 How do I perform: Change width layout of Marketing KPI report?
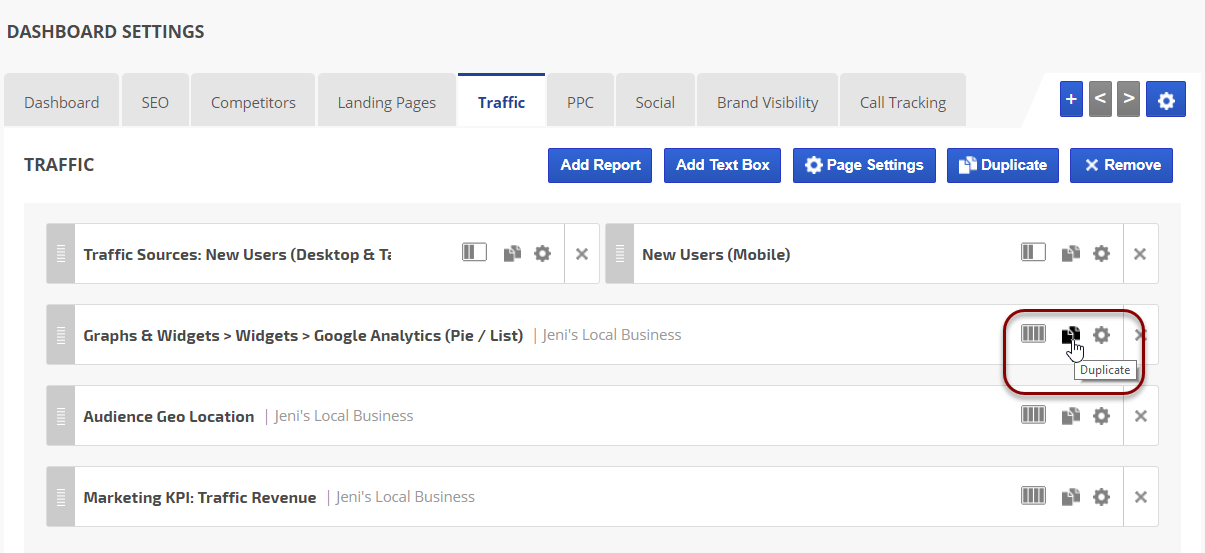pyautogui.click(x=1033, y=496)
